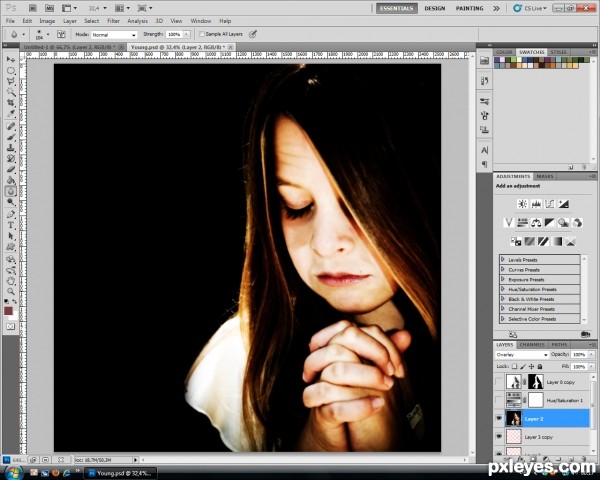Launch Bridge from the application bar
The width and height of the screenshot is (600, 480).
tap(33, 8)
